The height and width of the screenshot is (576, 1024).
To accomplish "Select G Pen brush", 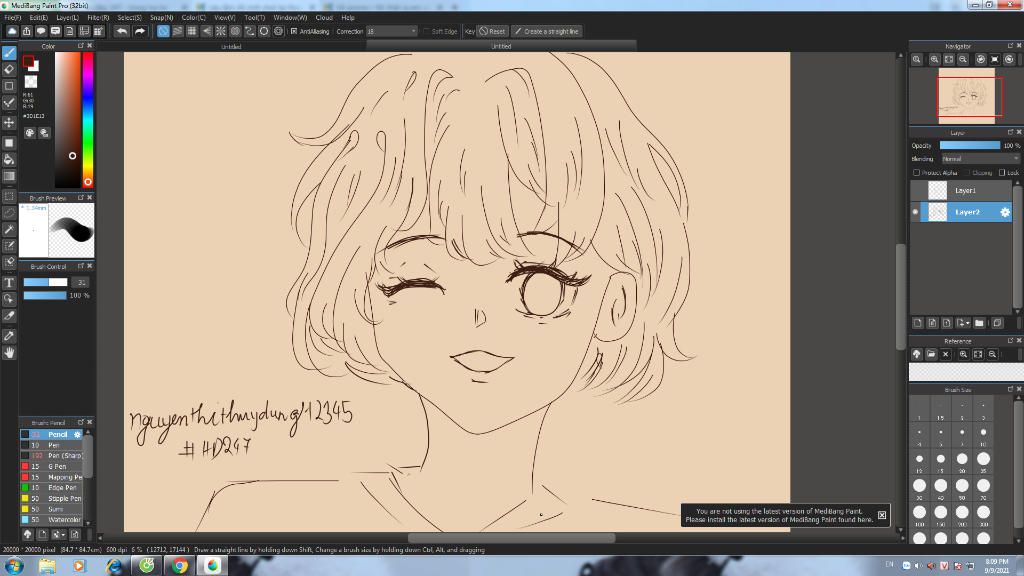I will click(x=52, y=466).
